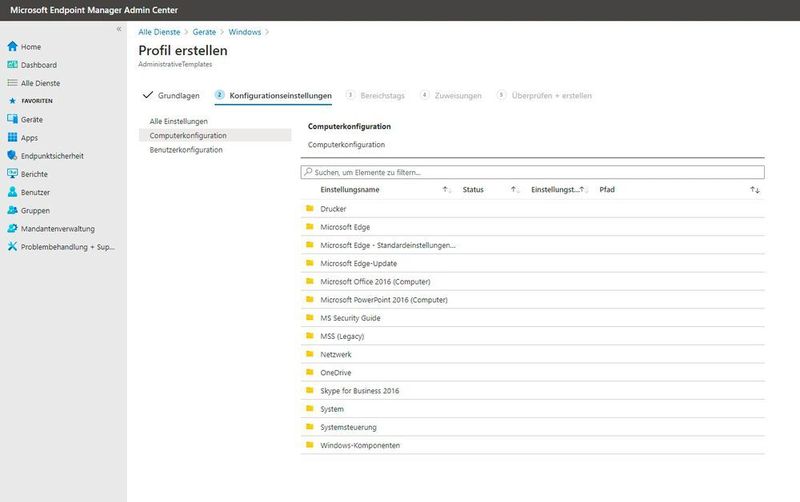Click the Endpunktsicherheit shield icon
The image size is (800, 502).
tap(12, 155)
